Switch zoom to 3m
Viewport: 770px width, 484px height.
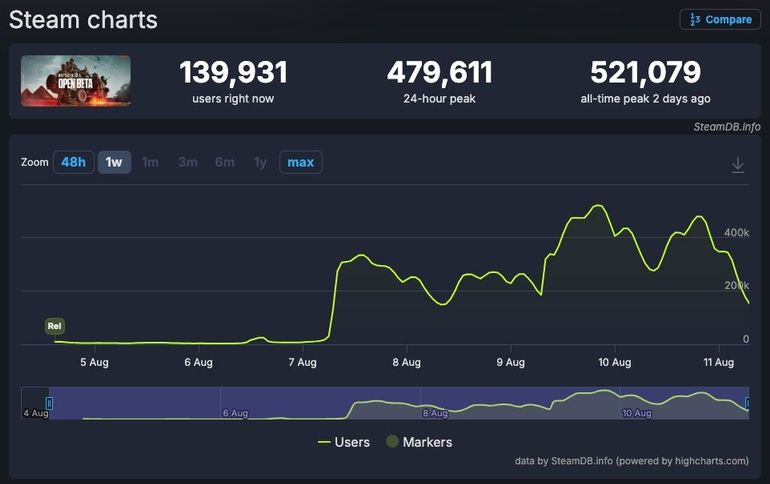coord(187,162)
